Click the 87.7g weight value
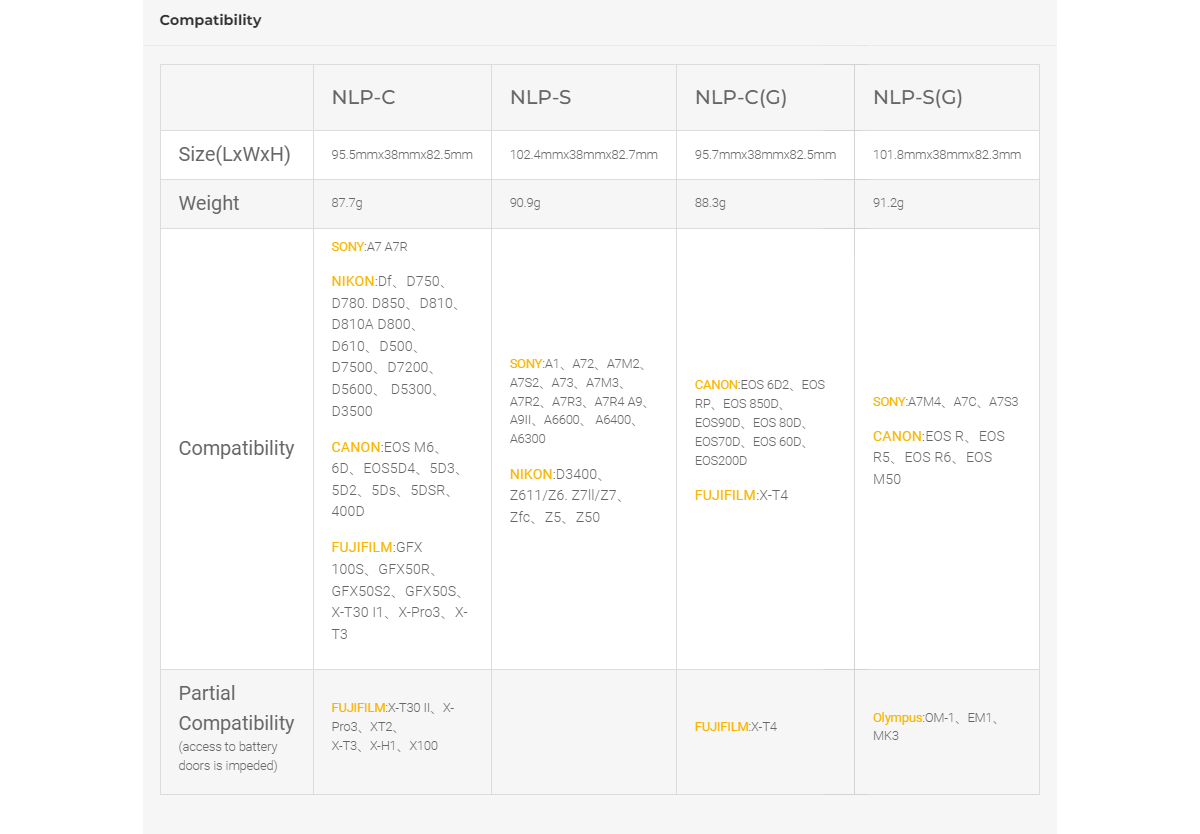Viewport: 1200px width, 834px height. [347, 203]
